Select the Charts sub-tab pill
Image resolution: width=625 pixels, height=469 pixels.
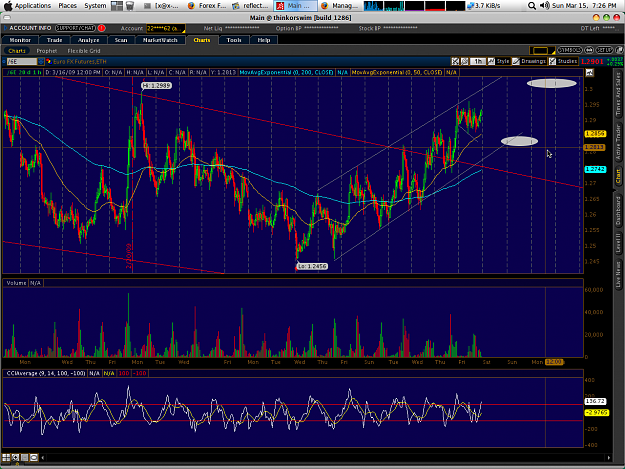(17, 51)
